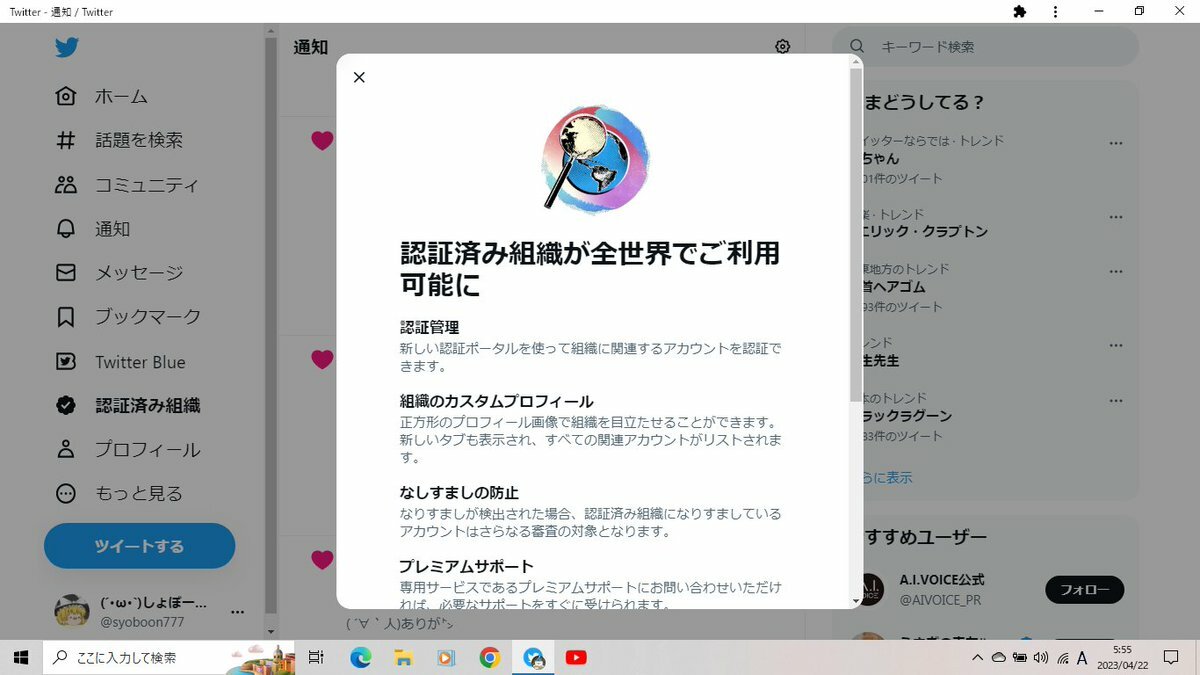This screenshot has width=1200, height=675.
Task: Click the なりすましの防止 heading
Action: (x=459, y=492)
